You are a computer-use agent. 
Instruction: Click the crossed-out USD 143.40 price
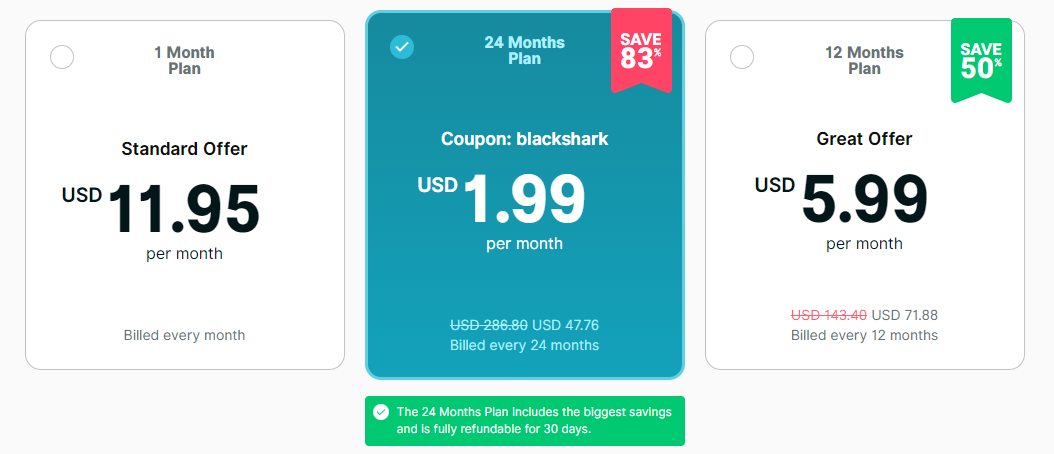pos(829,315)
